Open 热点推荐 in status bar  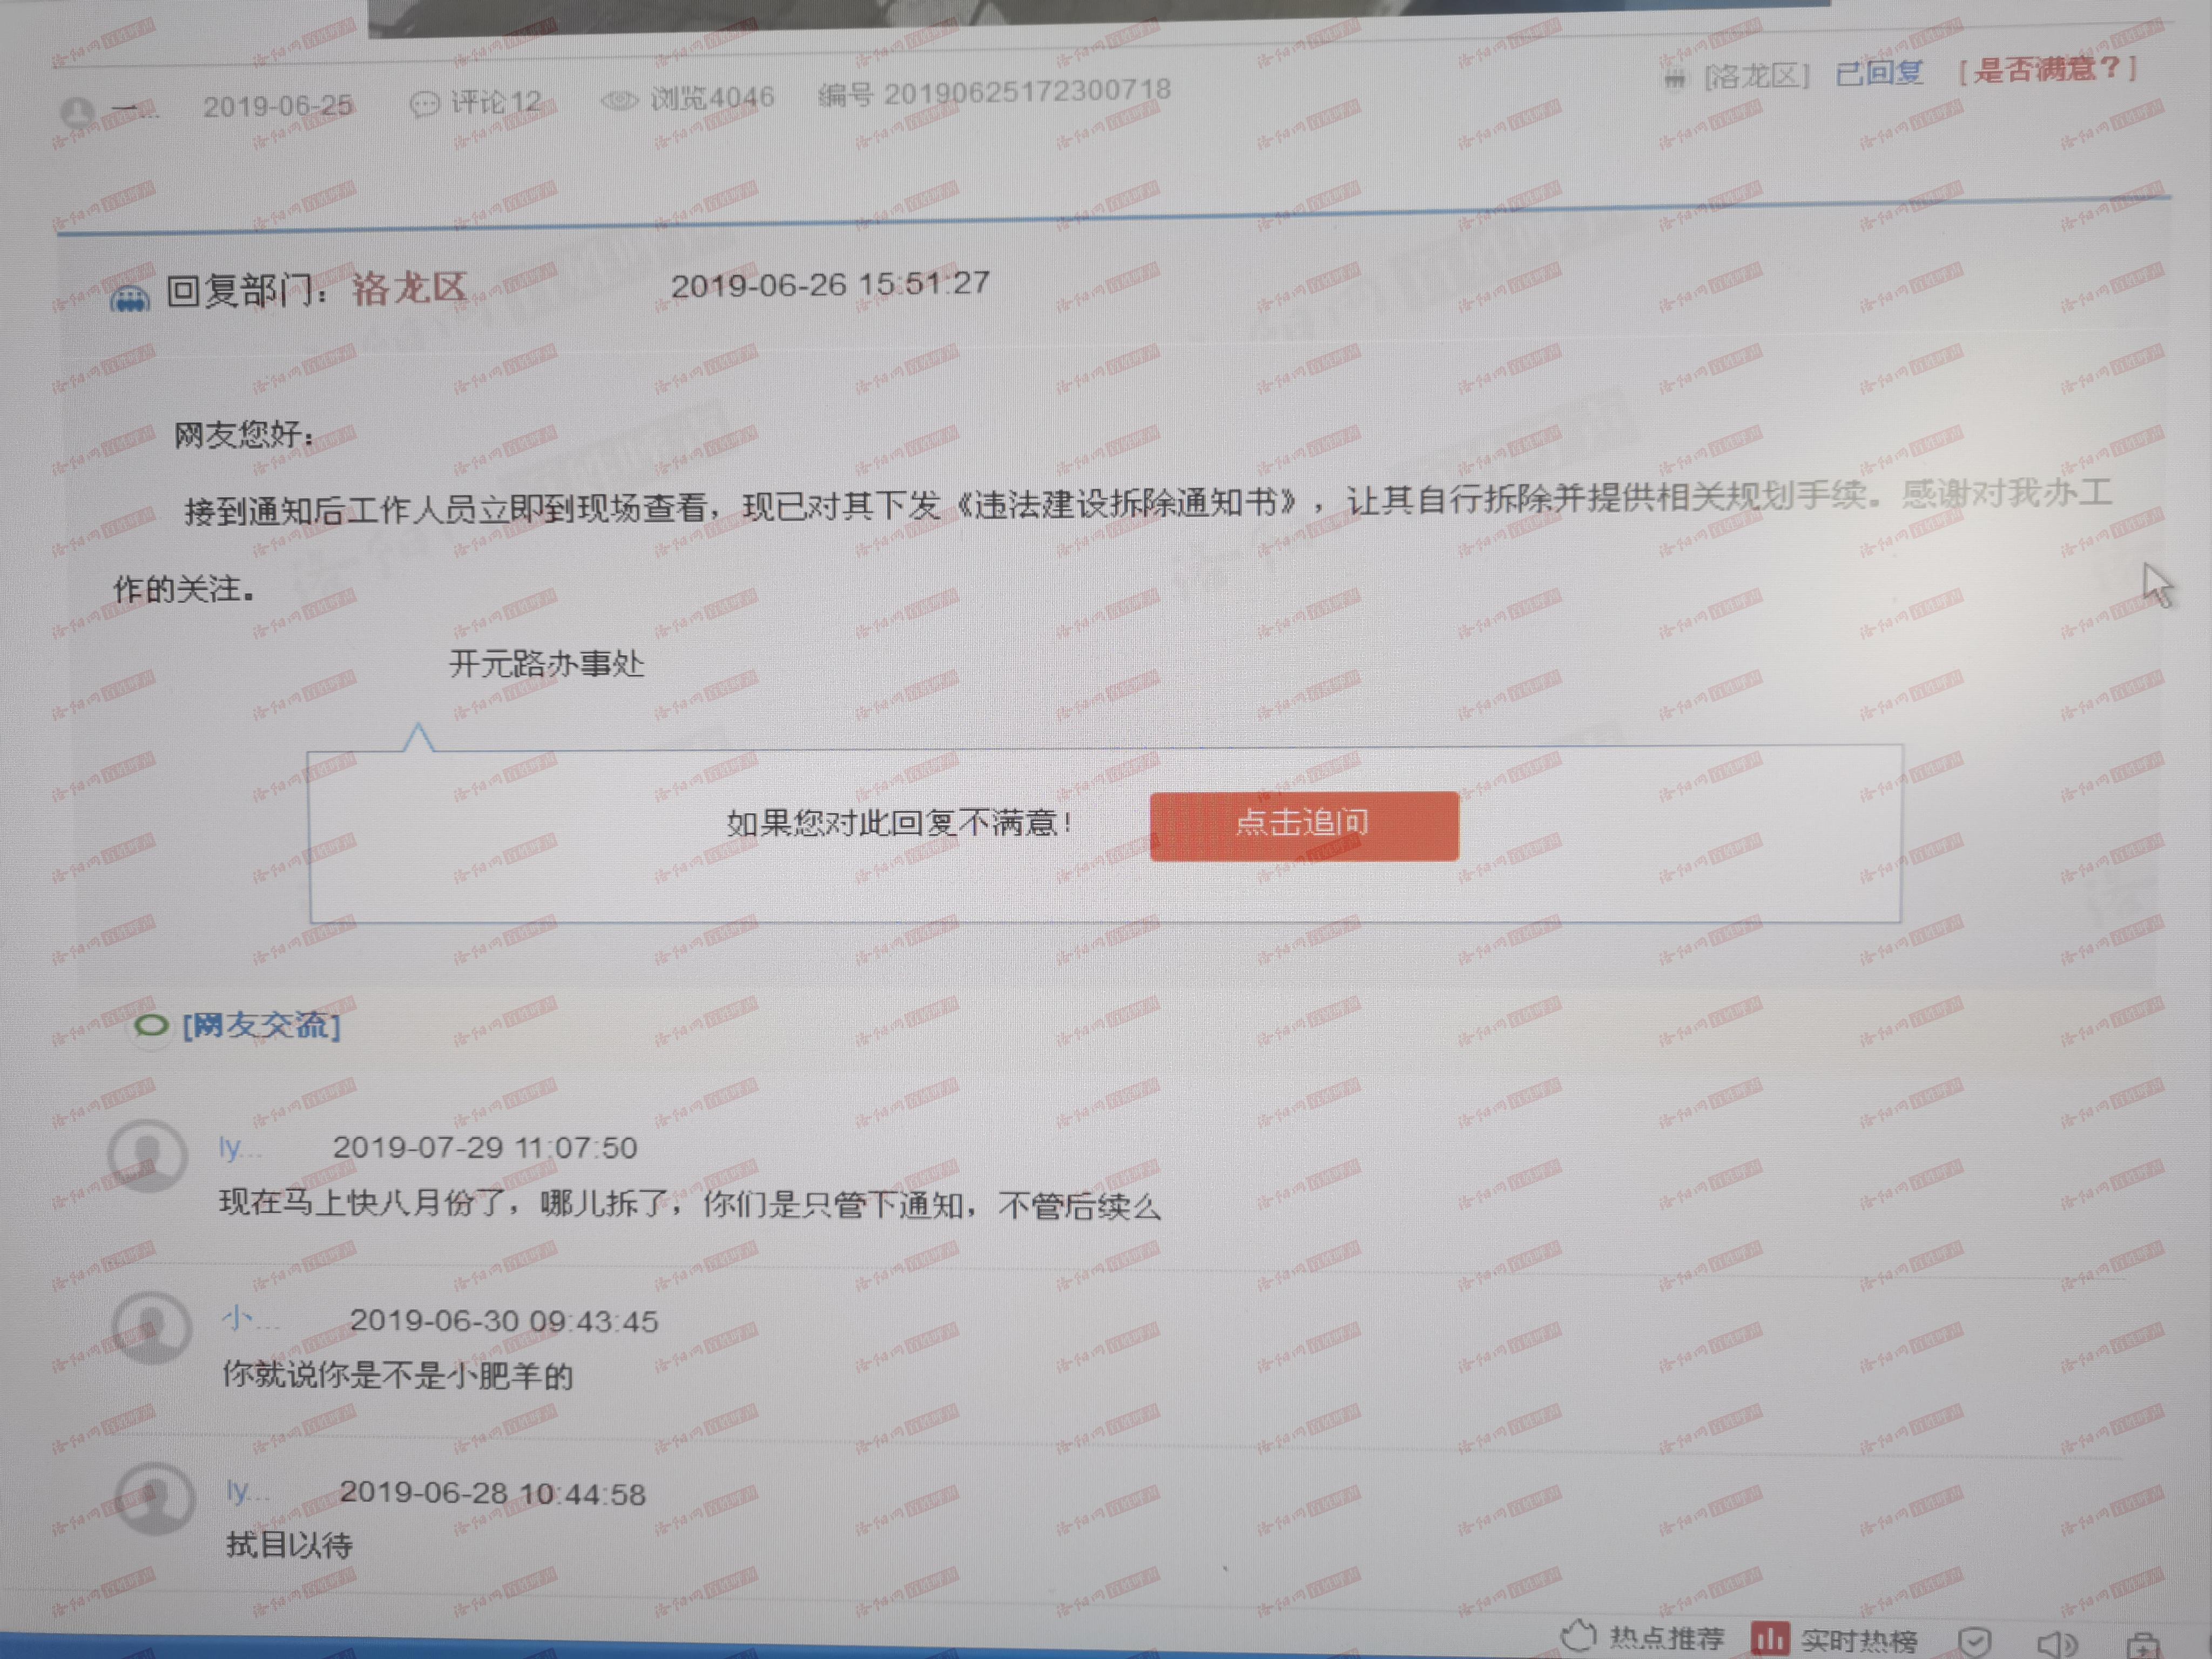click(1667, 1639)
